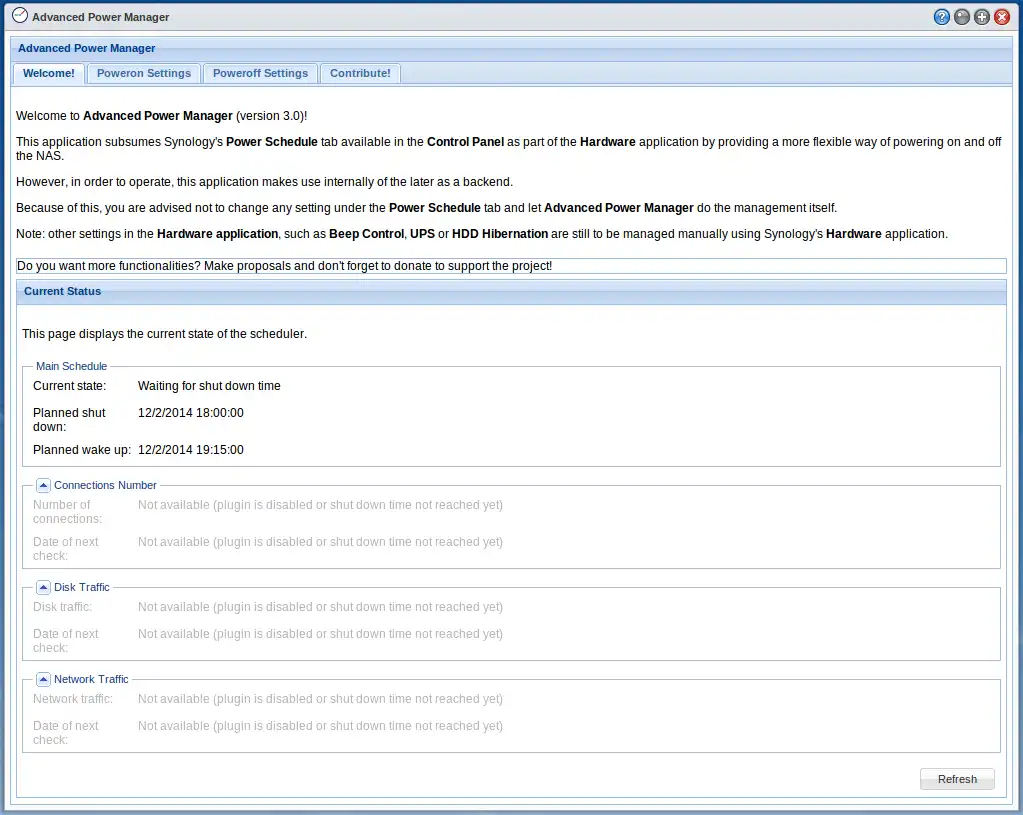Click the 'Network traffic:' label
This screenshot has width=1023, height=815.
pos(73,699)
